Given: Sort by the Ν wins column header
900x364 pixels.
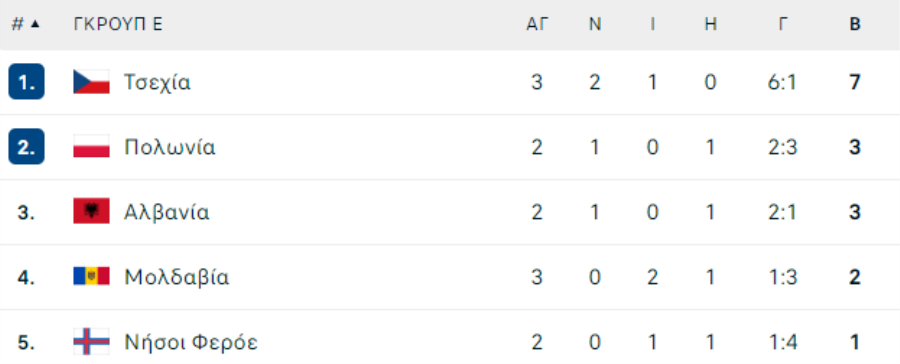Looking at the screenshot, I should tap(595, 25).
